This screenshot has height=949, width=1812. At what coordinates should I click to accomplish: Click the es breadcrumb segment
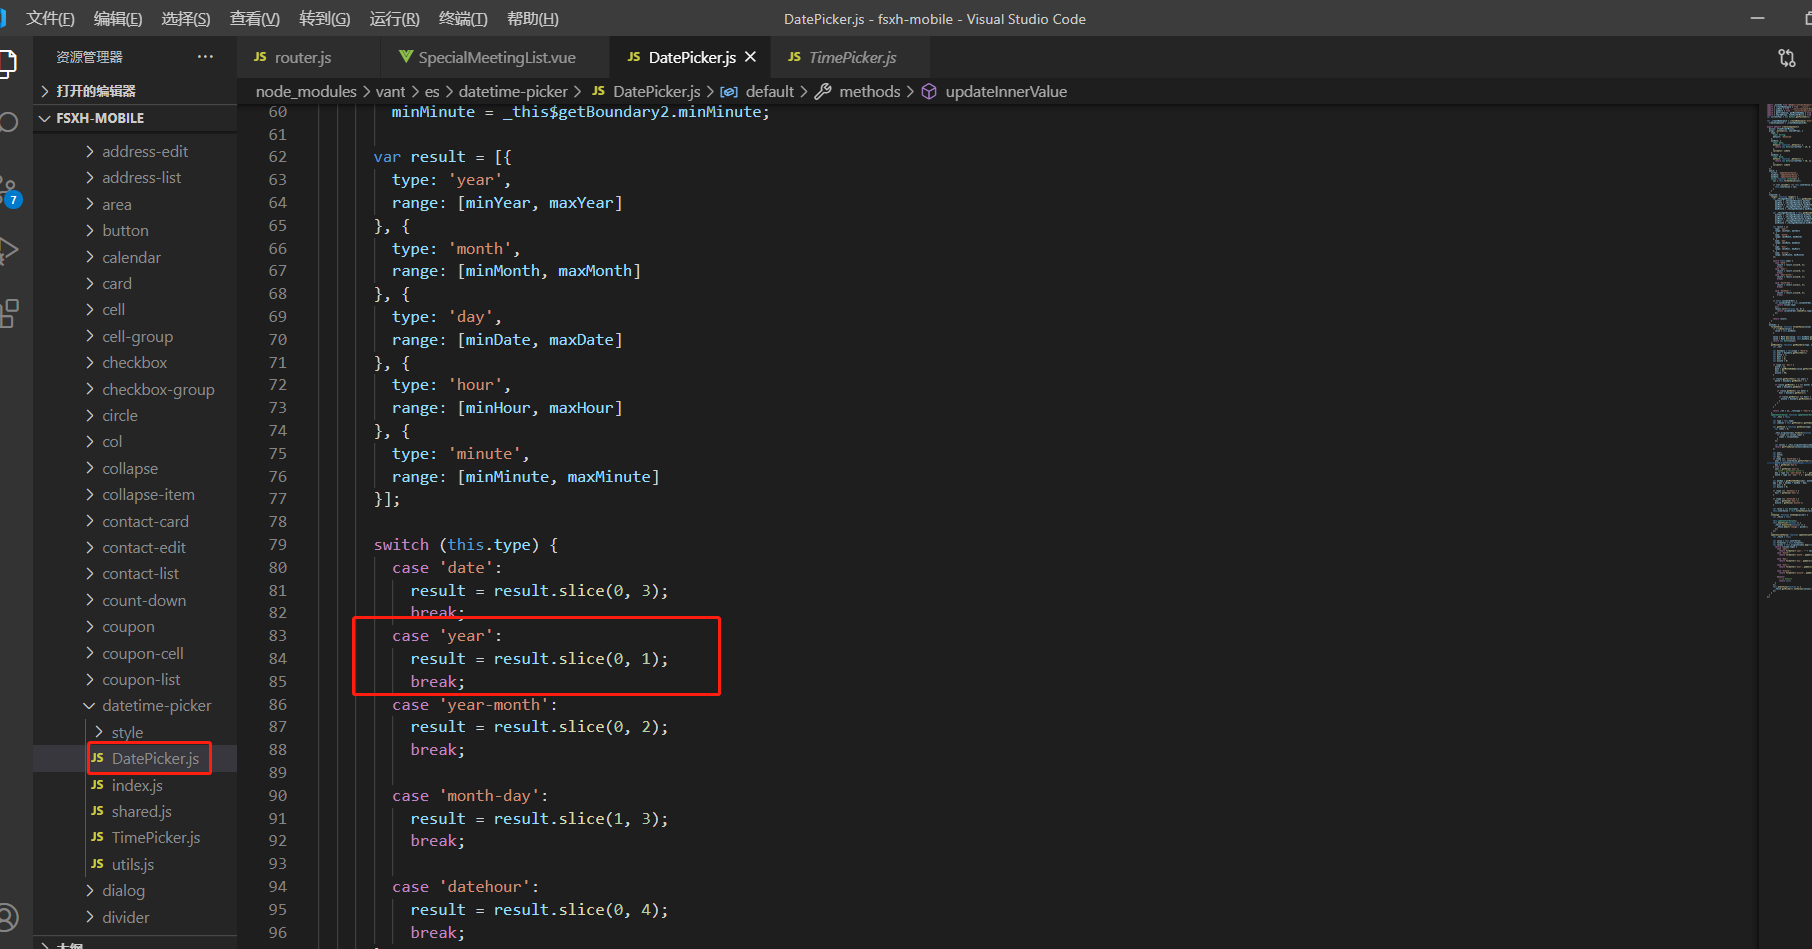(x=432, y=91)
